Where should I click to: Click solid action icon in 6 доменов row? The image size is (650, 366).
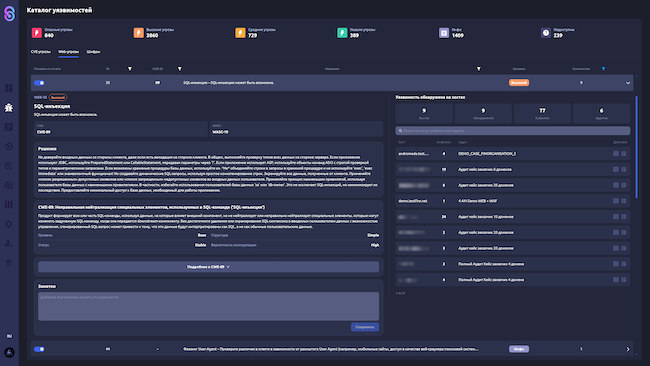(616, 170)
